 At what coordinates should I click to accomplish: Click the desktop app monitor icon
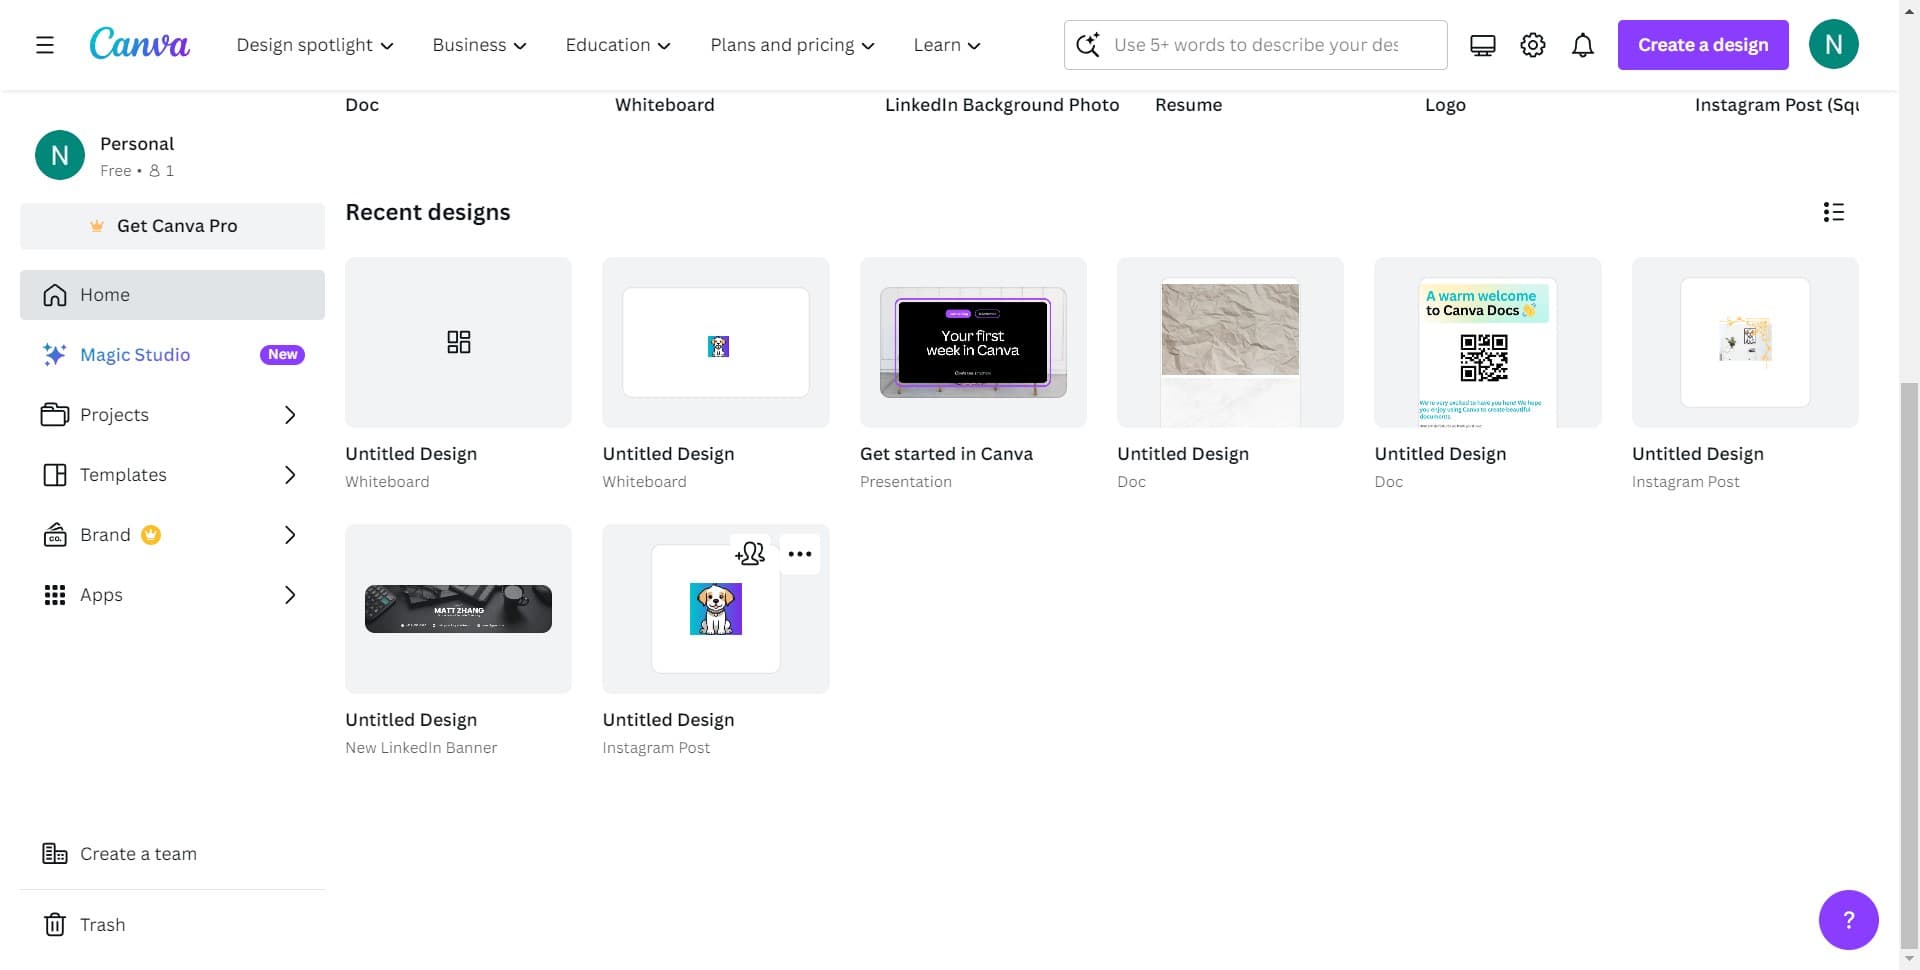pyautogui.click(x=1482, y=45)
